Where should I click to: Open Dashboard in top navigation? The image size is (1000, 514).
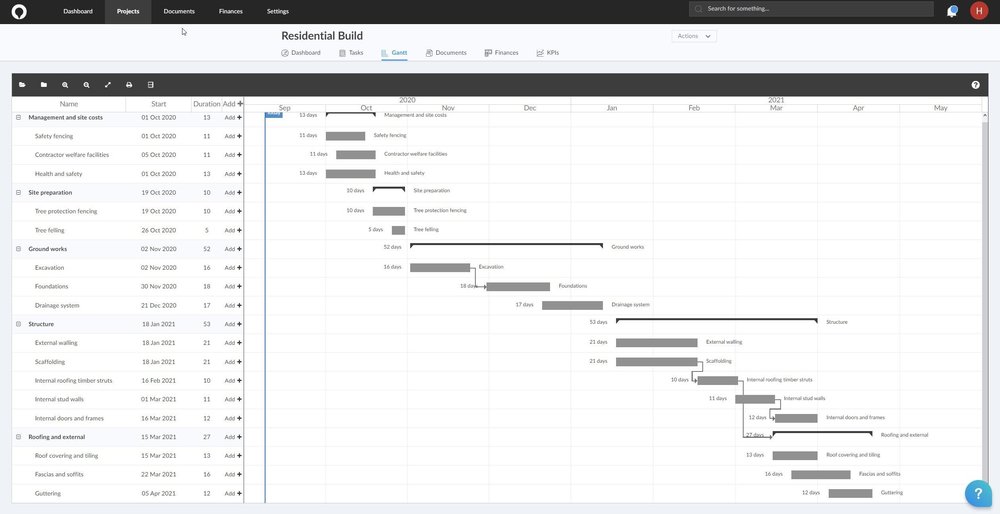pos(78,11)
